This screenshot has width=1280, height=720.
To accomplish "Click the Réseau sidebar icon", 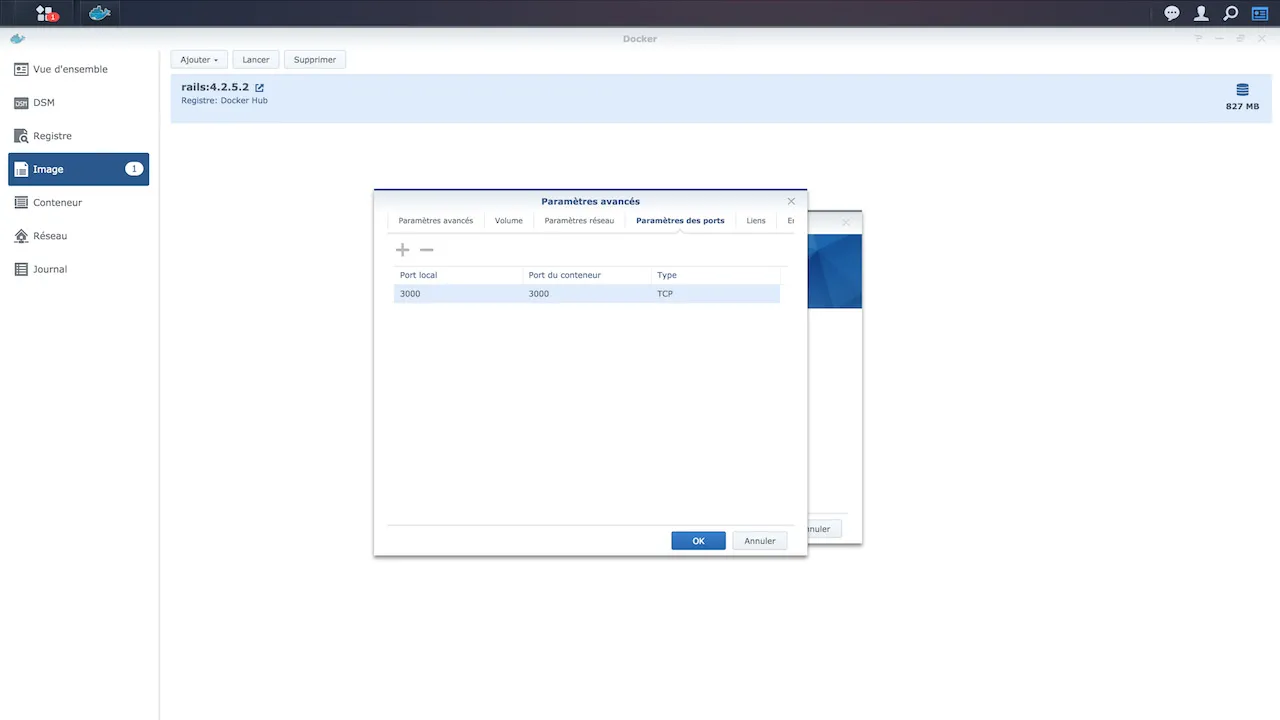I will click(21, 236).
